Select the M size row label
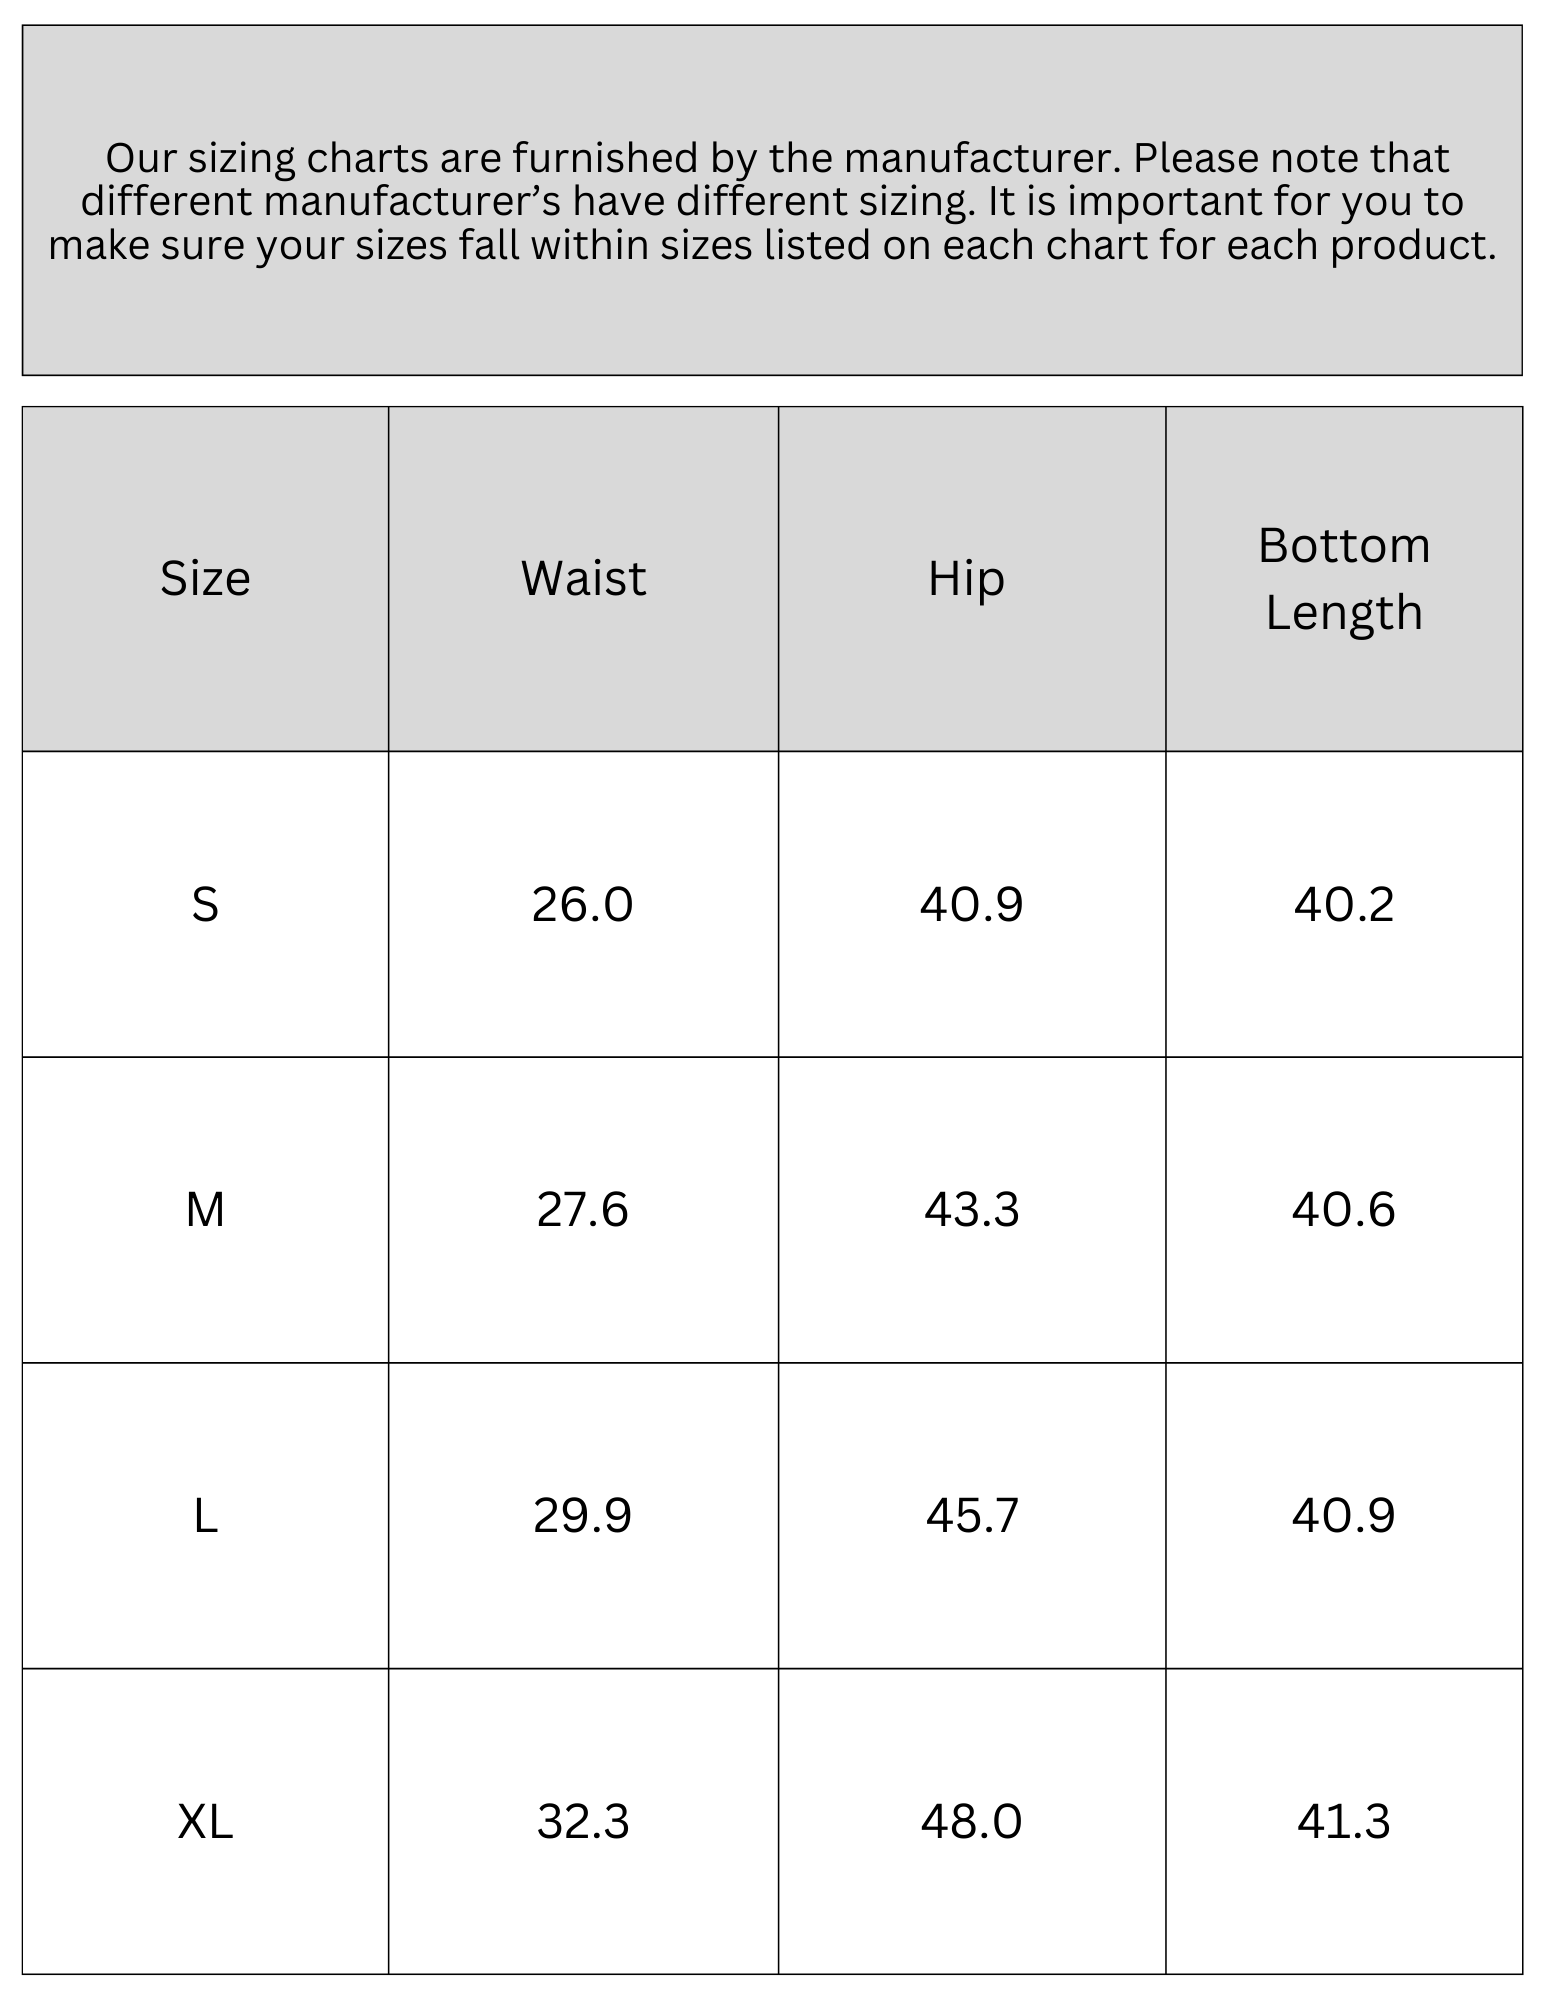 click(x=205, y=1209)
